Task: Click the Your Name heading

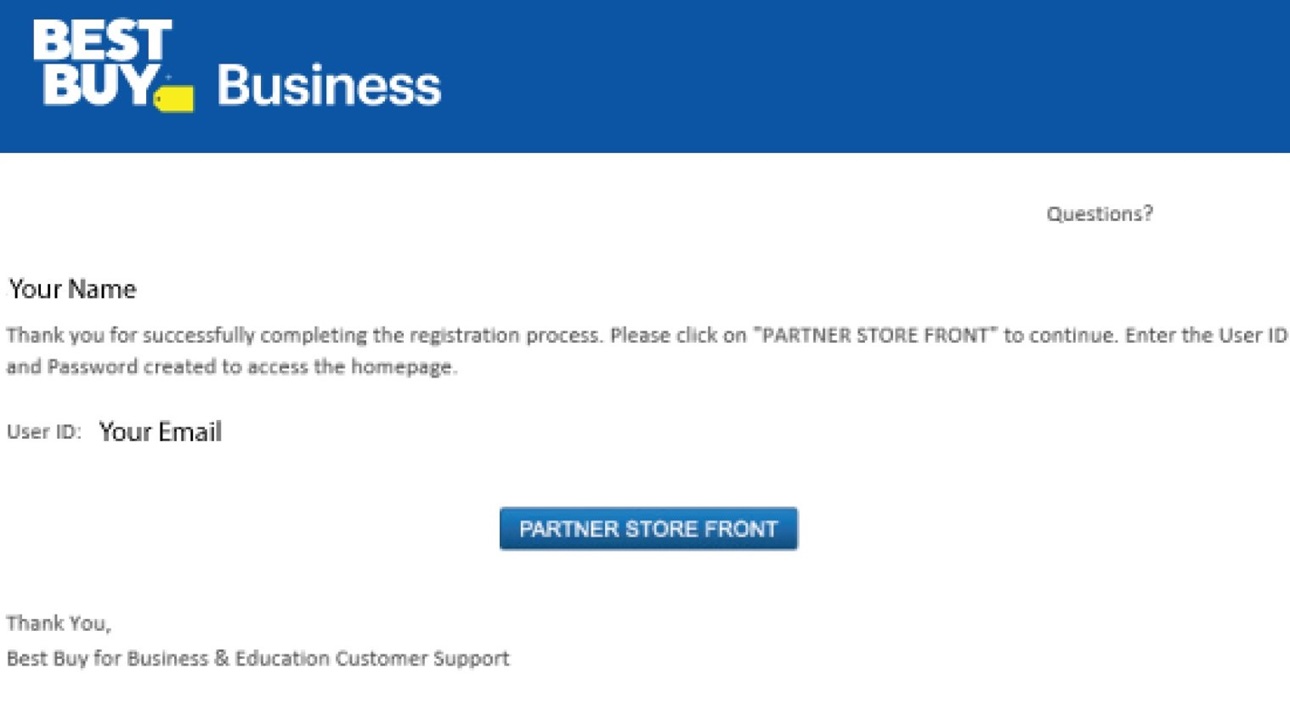Action: [x=73, y=289]
